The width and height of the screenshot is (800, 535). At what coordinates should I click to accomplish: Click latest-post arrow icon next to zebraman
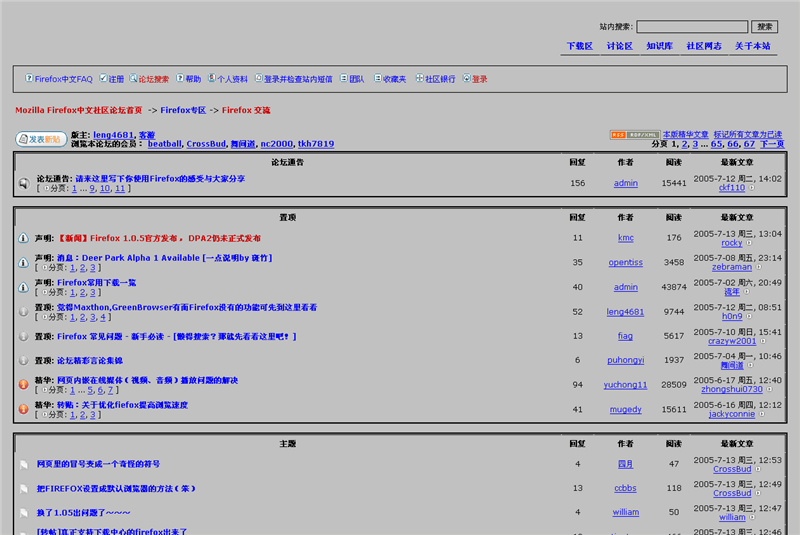tap(759, 267)
